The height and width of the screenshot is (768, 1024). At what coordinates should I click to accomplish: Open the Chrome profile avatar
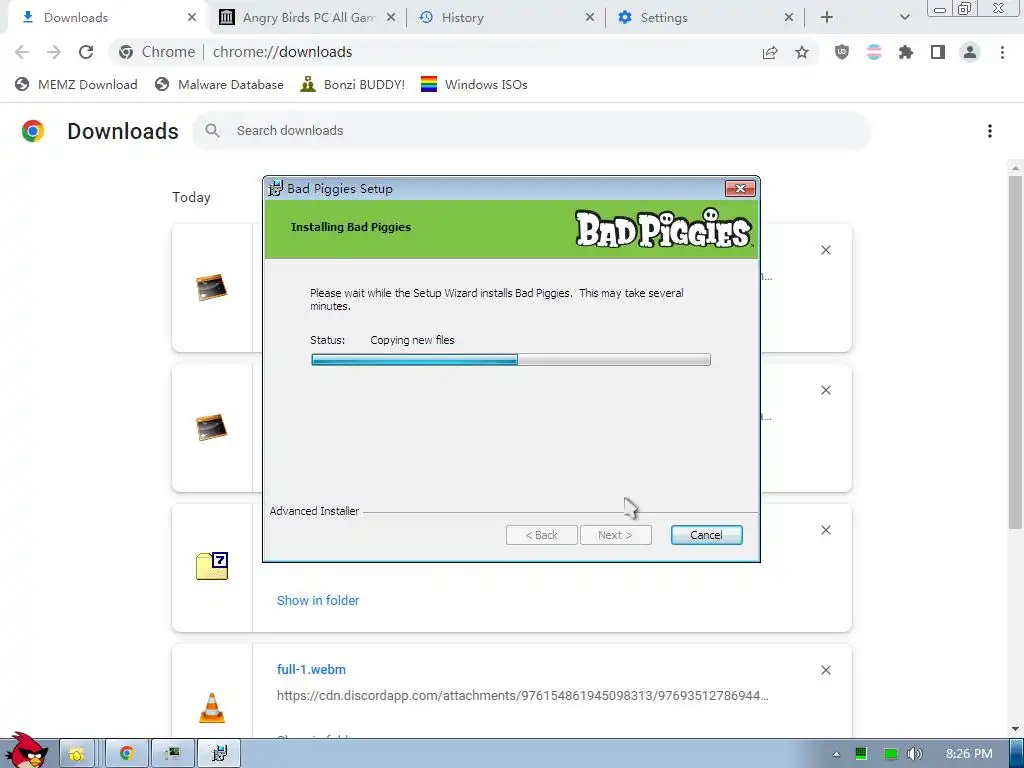970,52
